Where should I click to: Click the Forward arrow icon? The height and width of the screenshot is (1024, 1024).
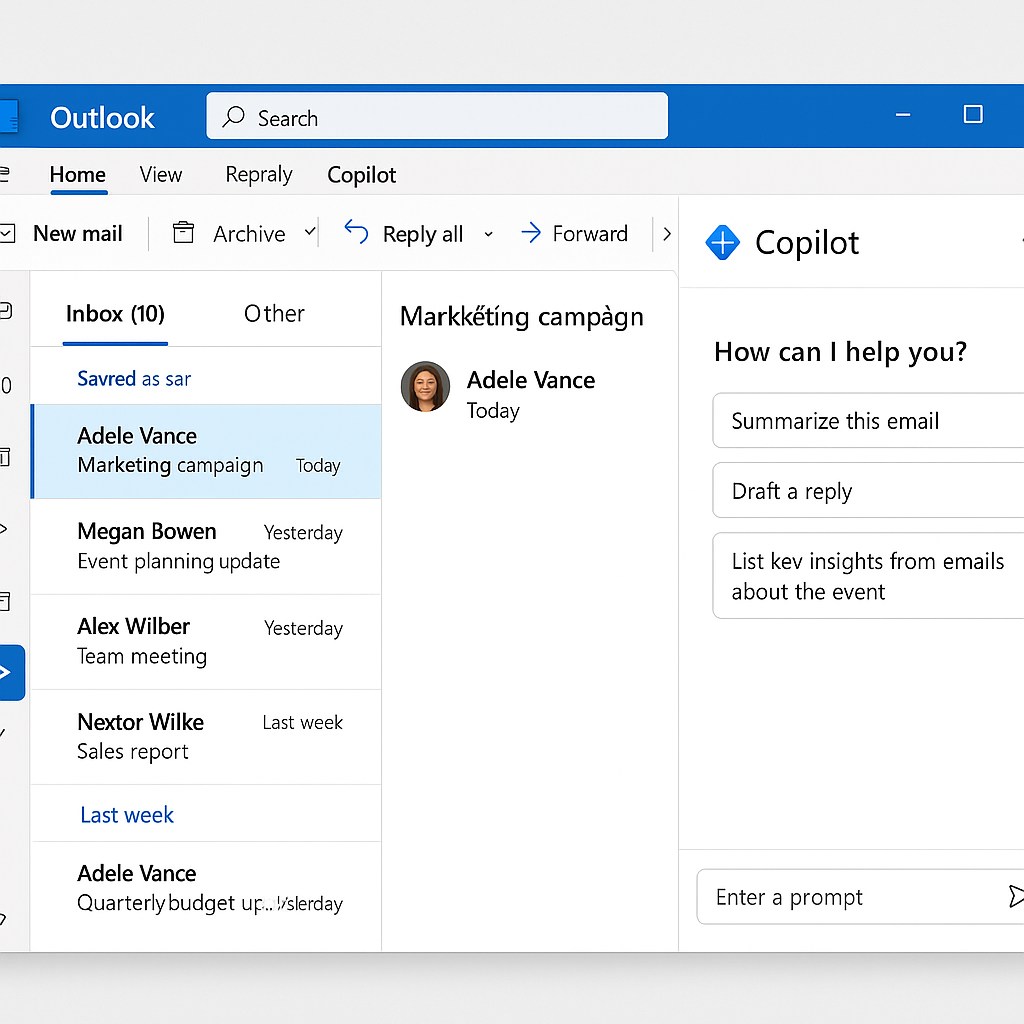(x=531, y=232)
